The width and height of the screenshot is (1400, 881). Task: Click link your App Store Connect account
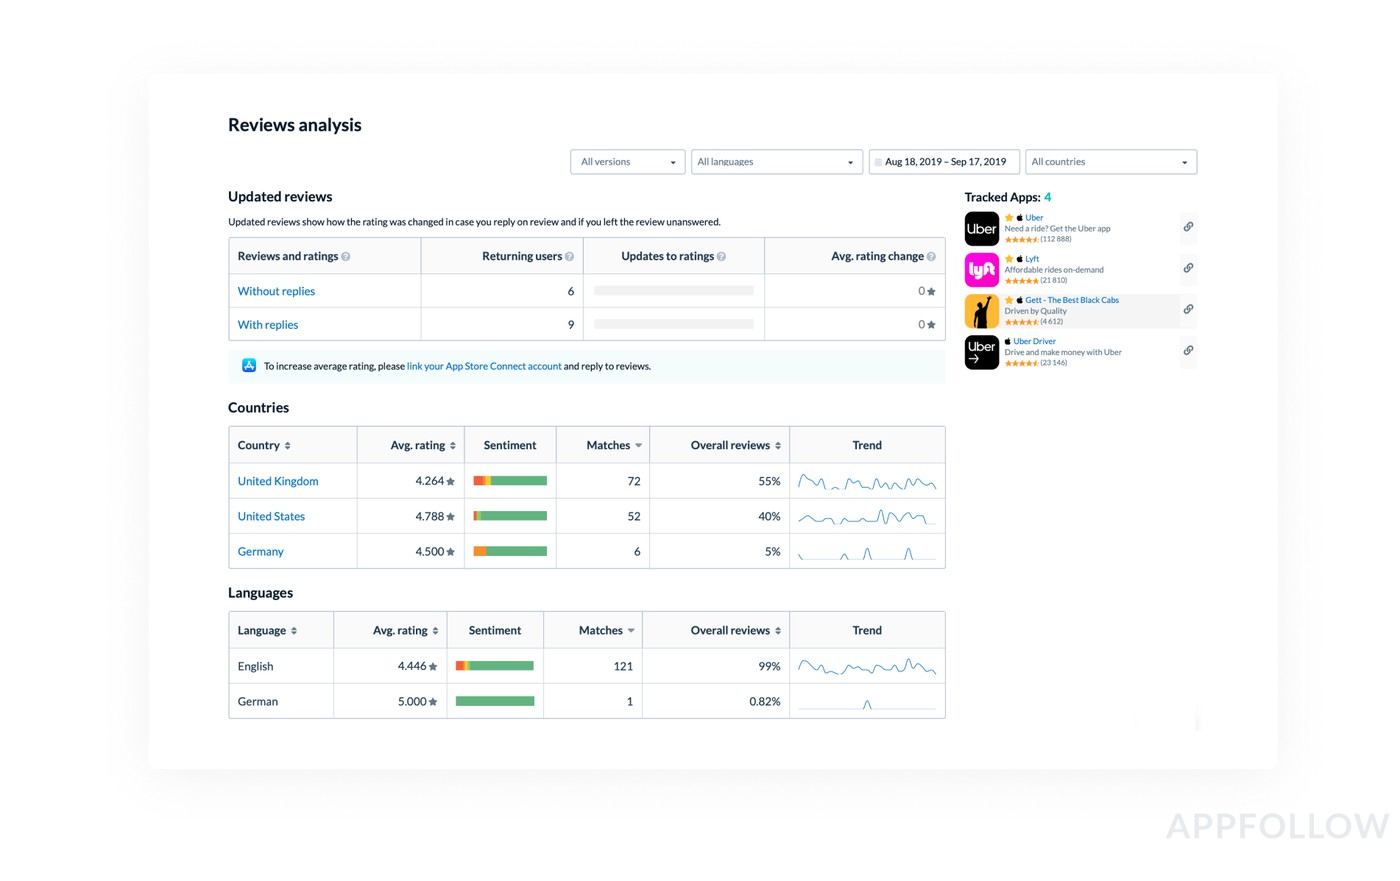(x=484, y=367)
